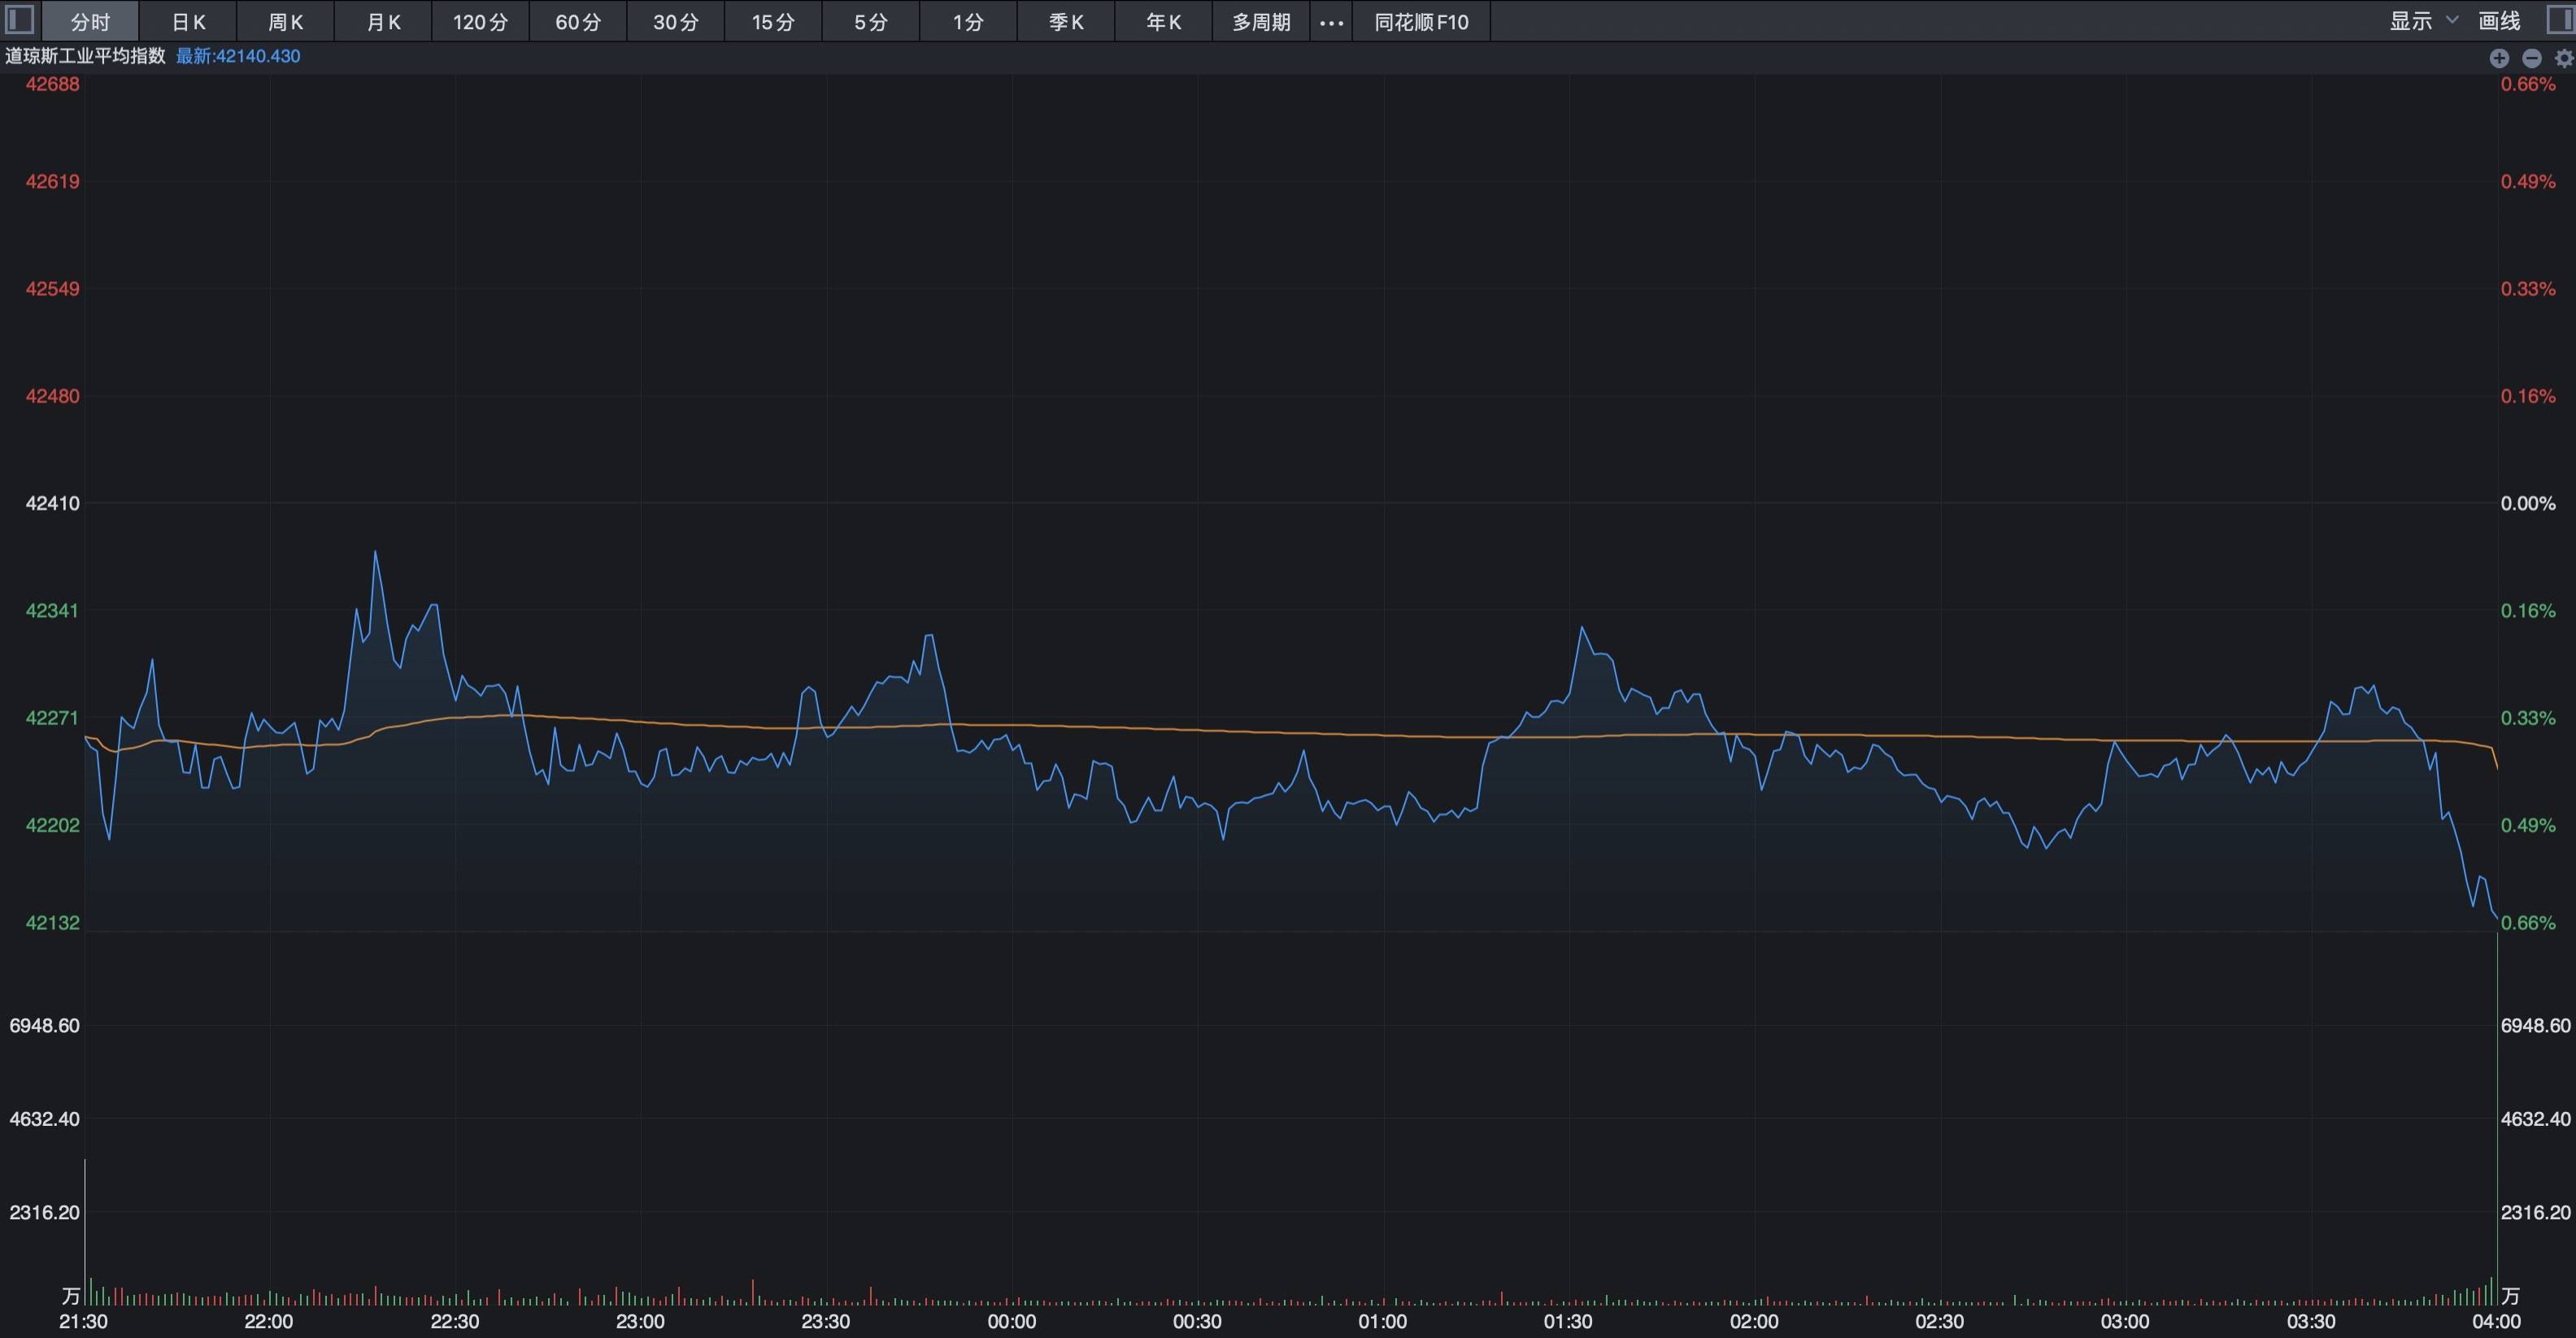Zoom in with the plus icon
This screenshot has width=2576, height=1338.
click(x=2499, y=58)
